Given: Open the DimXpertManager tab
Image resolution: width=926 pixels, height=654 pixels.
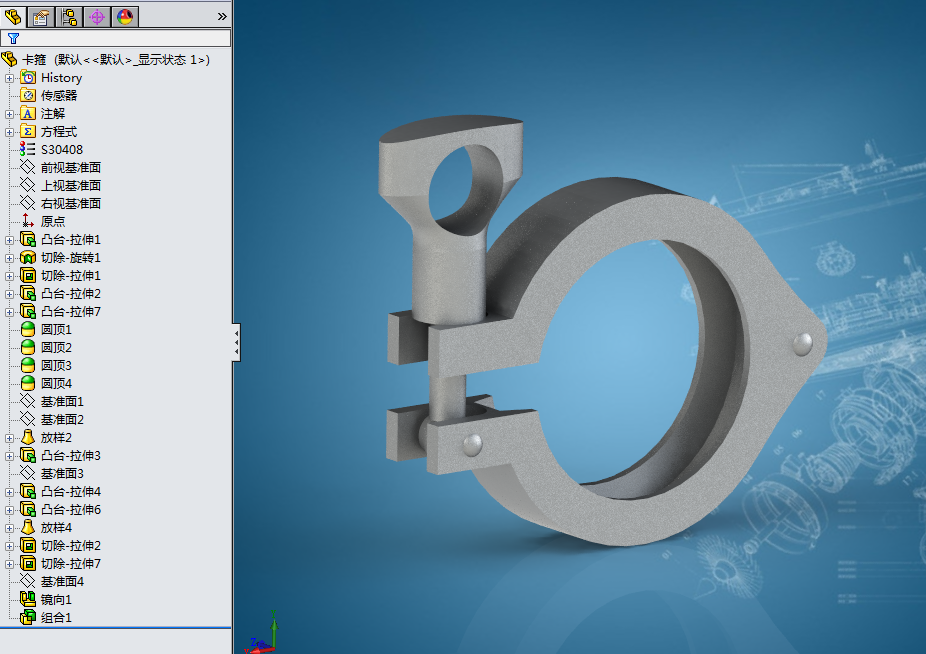Looking at the screenshot, I should [97, 17].
